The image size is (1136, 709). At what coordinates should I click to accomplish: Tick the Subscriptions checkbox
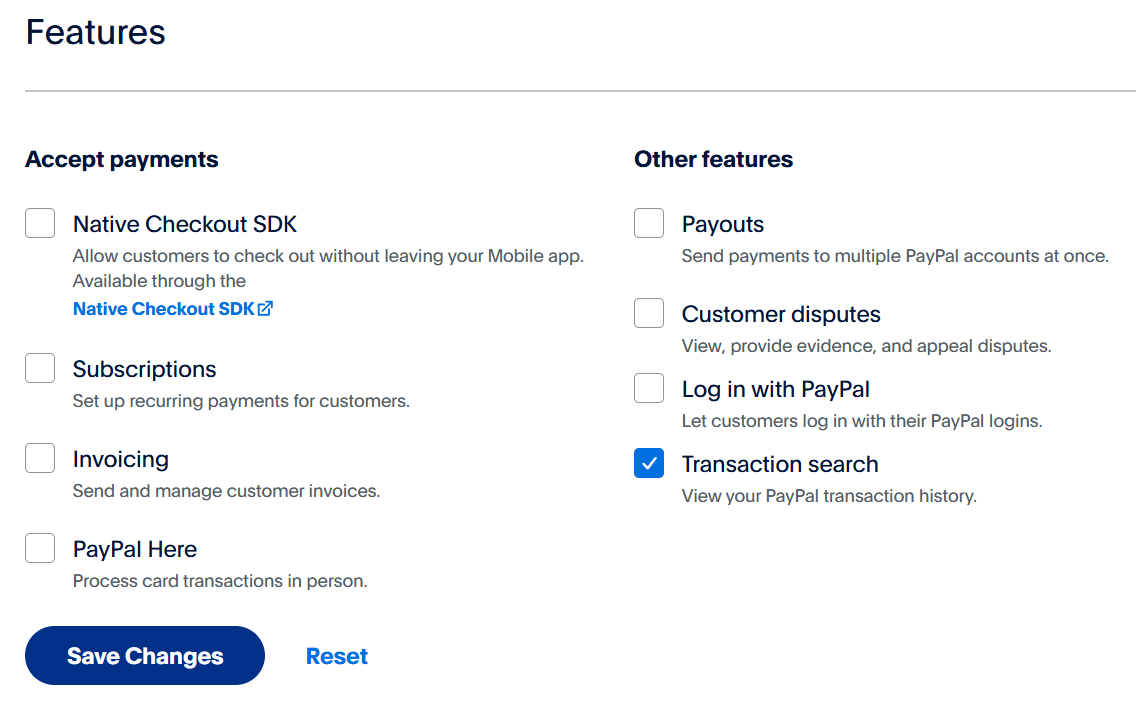40,368
